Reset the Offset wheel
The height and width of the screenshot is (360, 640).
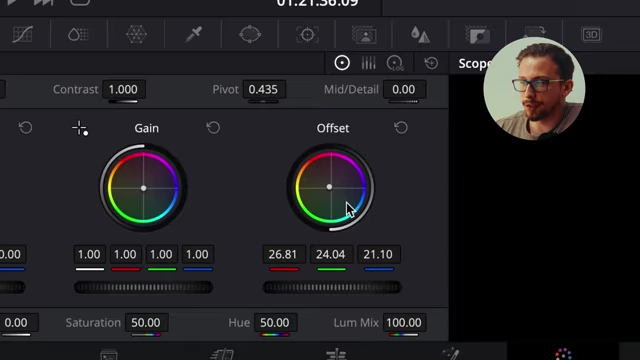[401, 128]
